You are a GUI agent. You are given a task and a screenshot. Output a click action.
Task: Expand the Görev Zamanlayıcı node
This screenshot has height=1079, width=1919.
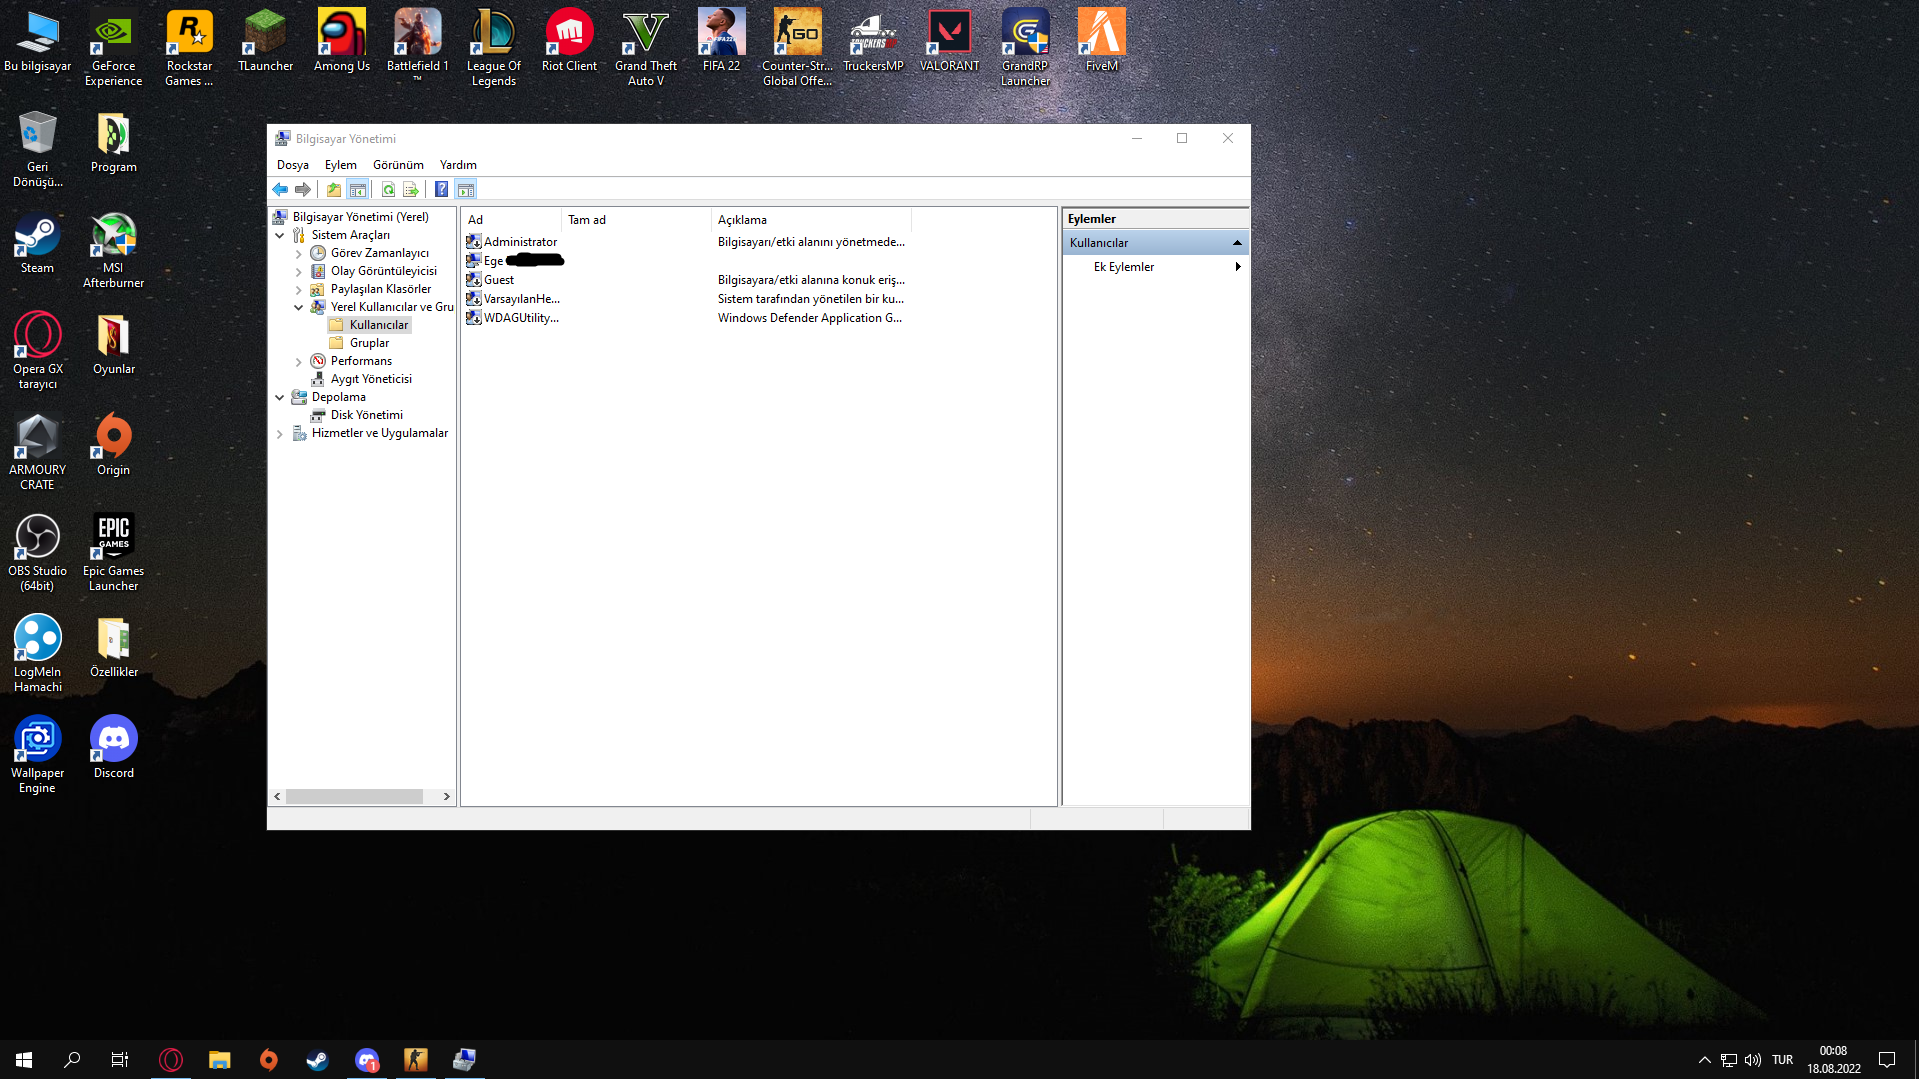pos(299,254)
